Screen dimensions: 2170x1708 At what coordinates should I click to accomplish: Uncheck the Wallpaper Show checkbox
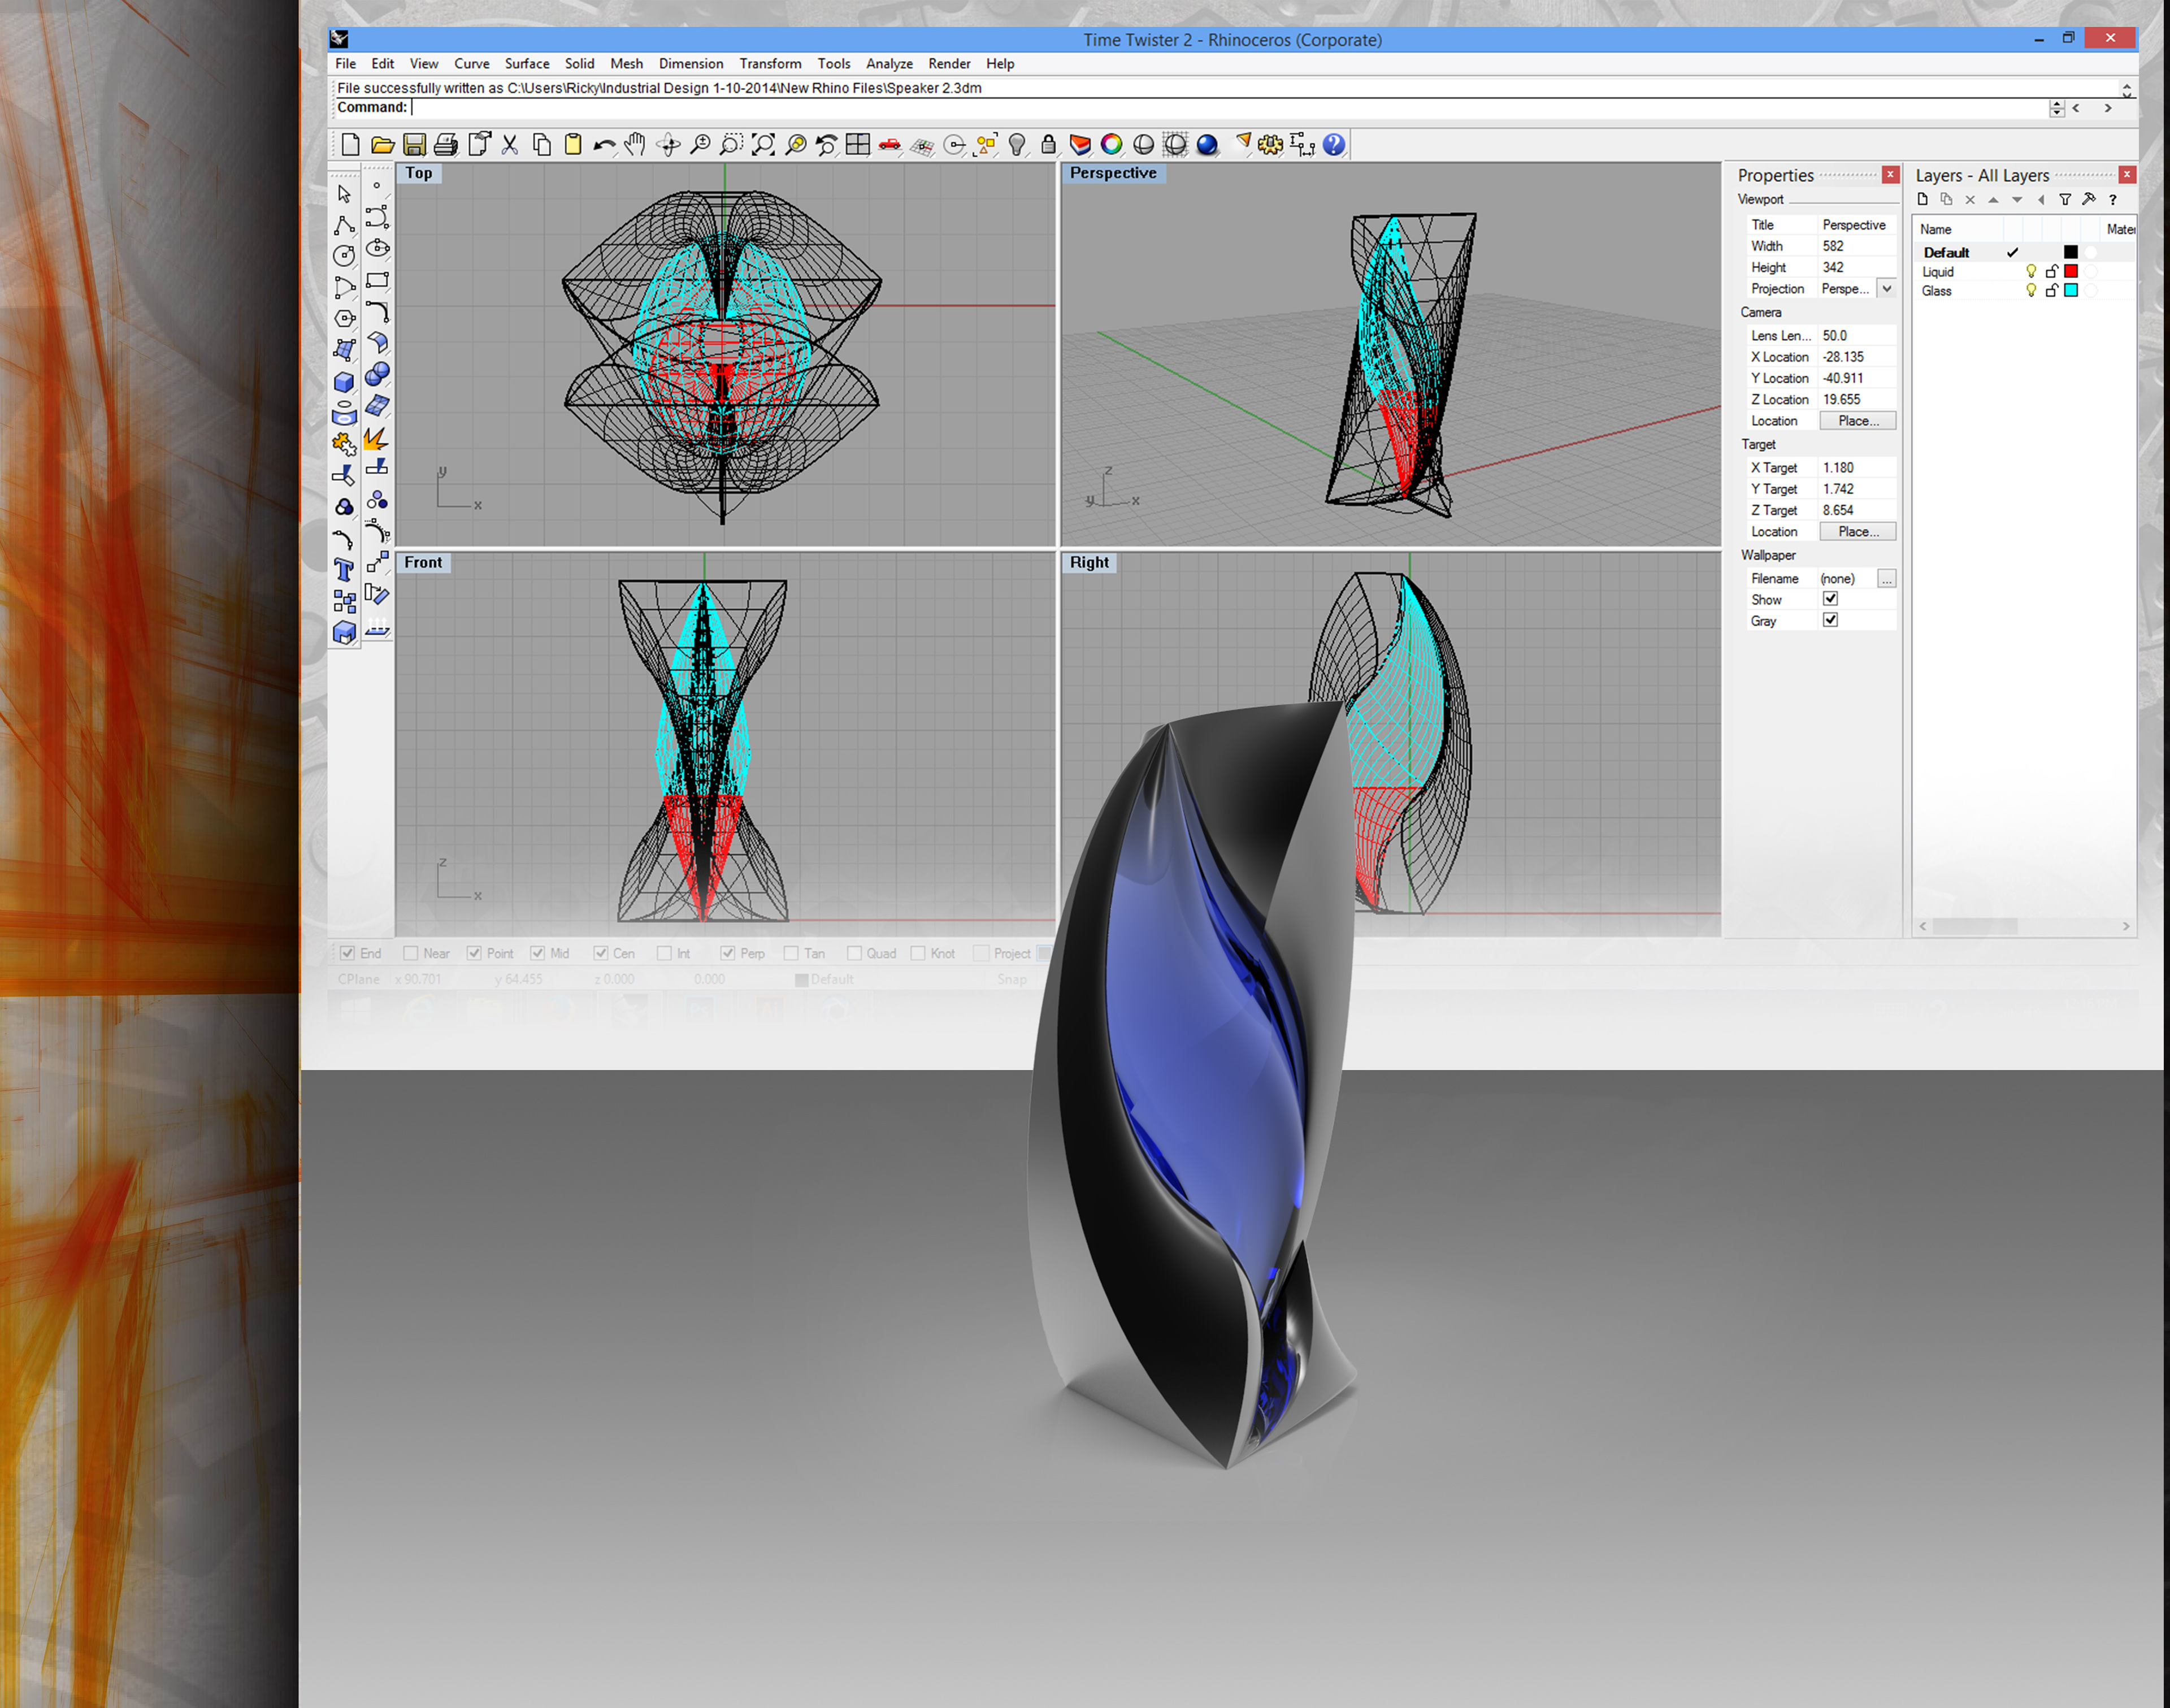click(x=1830, y=599)
